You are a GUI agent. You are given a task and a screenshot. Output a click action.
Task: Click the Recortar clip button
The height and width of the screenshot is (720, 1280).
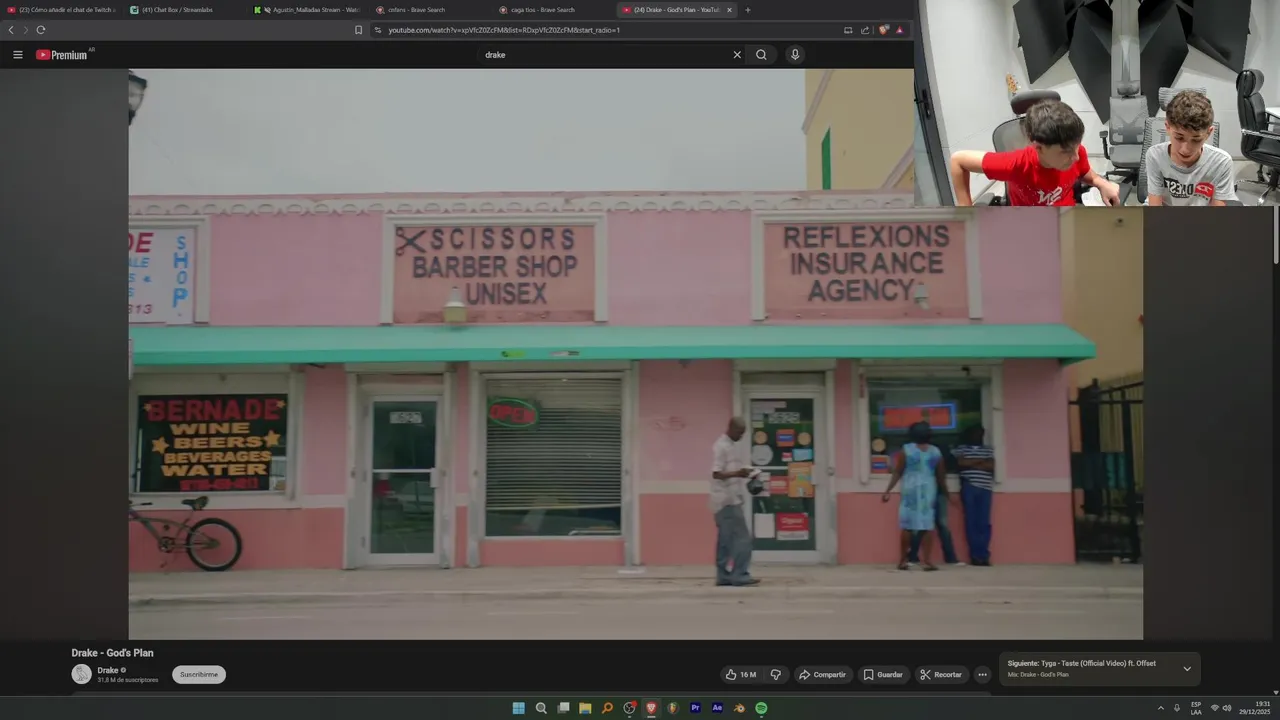click(941, 675)
